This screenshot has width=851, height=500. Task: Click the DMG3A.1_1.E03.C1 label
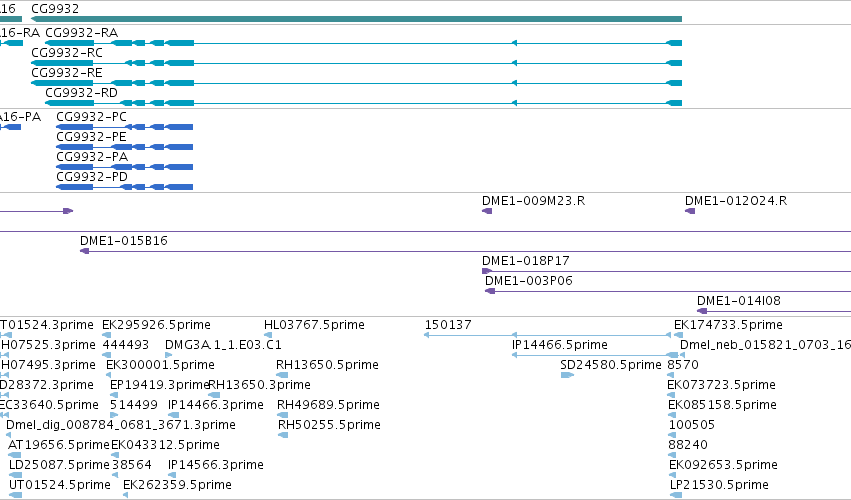(x=223, y=345)
